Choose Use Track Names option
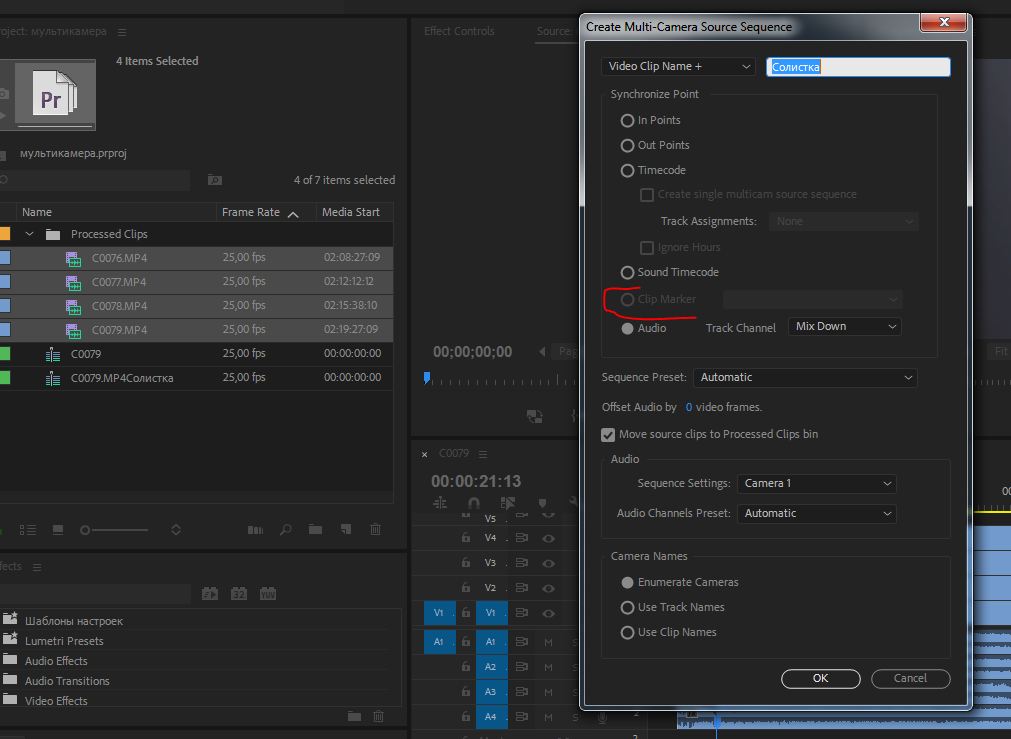This screenshot has width=1011, height=739. (x=627, y=607)
